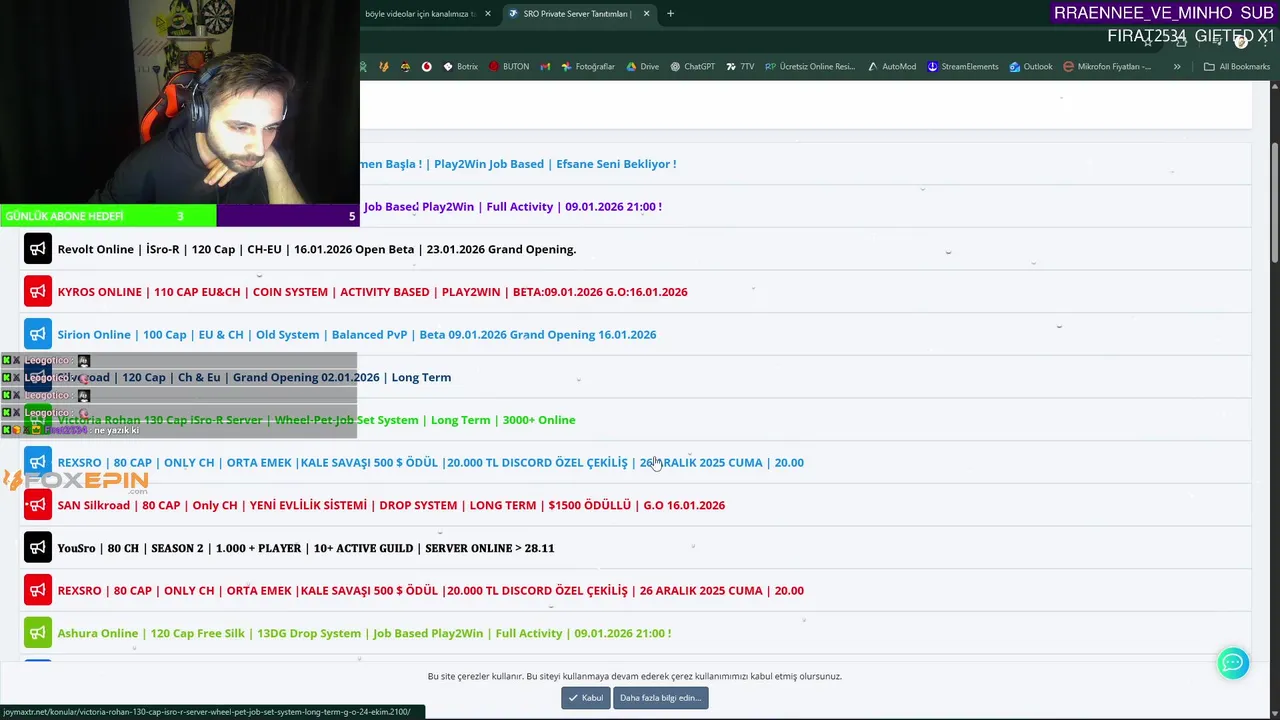This screenshot has height=720, width=1280.
Task: Expand hidden bookmarks with the double chevron
Action: (1177, 67)
